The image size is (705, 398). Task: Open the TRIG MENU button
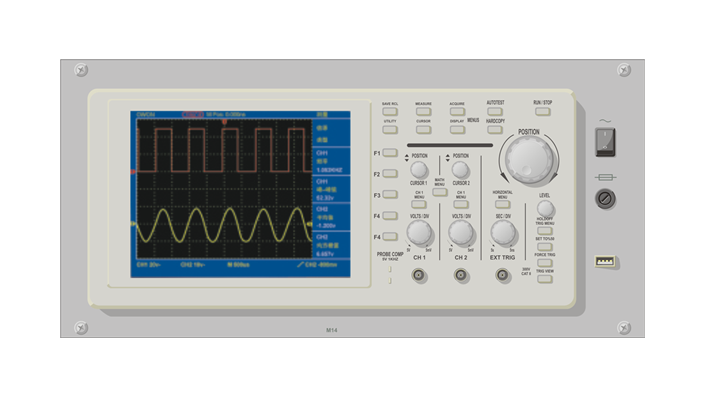click(x=544, y=231)
